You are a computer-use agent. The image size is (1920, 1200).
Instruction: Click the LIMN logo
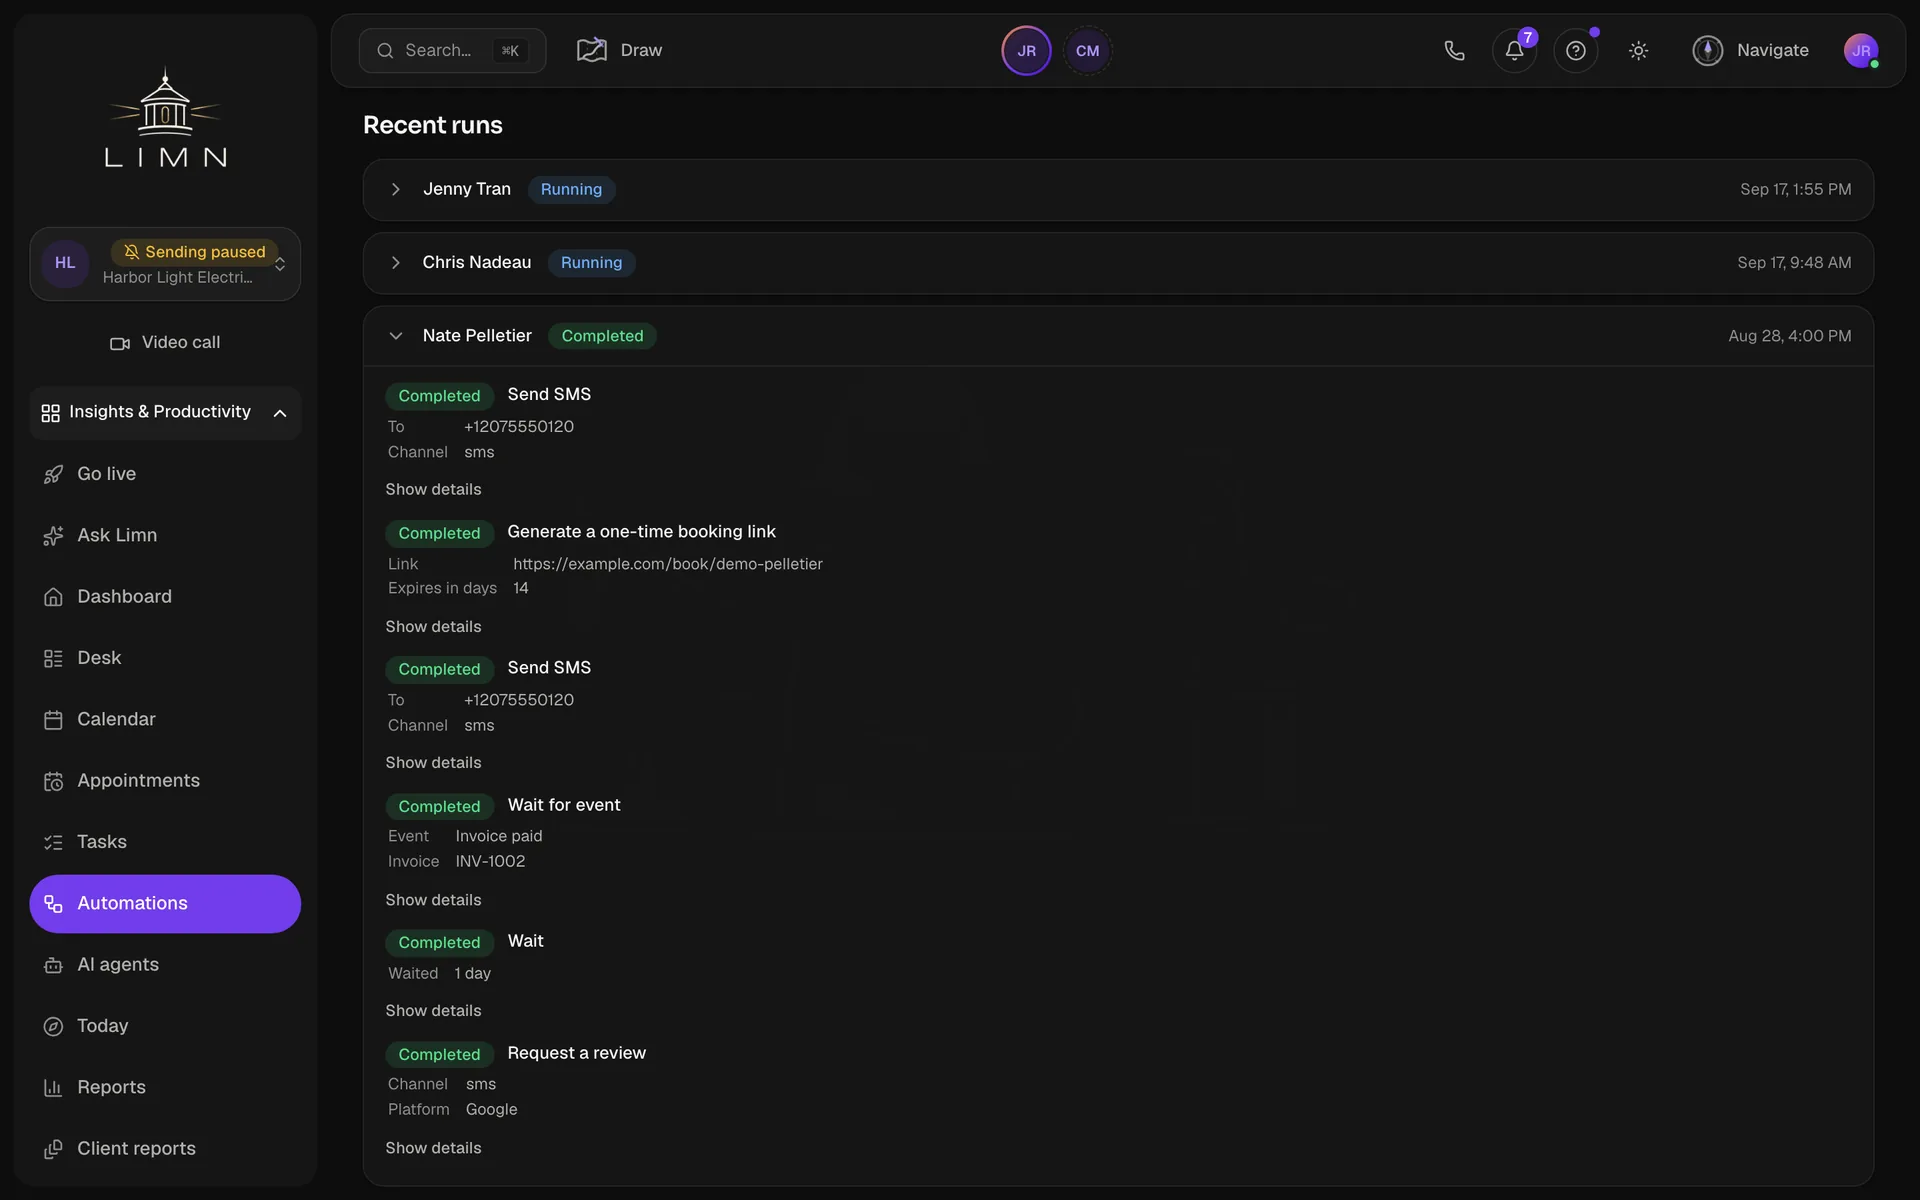(x=166, y=118)
